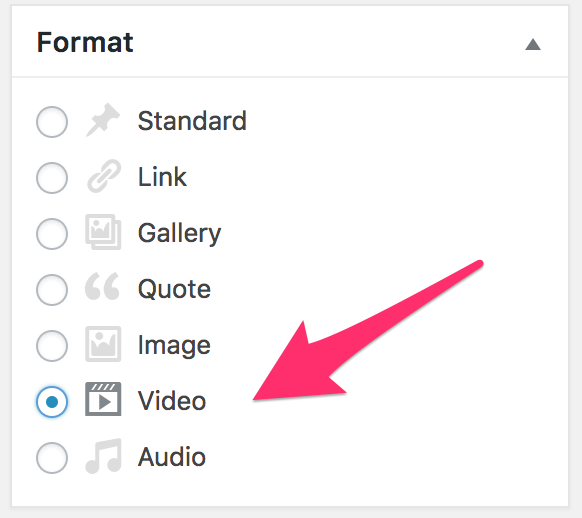Click the Audio label text
This screenshot has height=518, width=582.
(x=171, y=456)
